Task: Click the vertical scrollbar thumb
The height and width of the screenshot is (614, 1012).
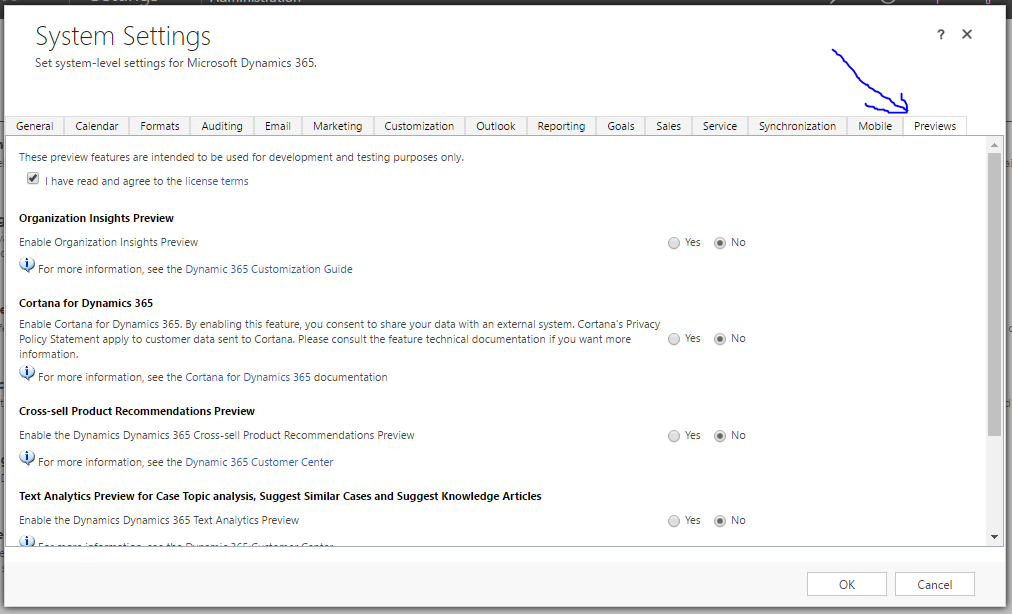Action: (994, 294)
